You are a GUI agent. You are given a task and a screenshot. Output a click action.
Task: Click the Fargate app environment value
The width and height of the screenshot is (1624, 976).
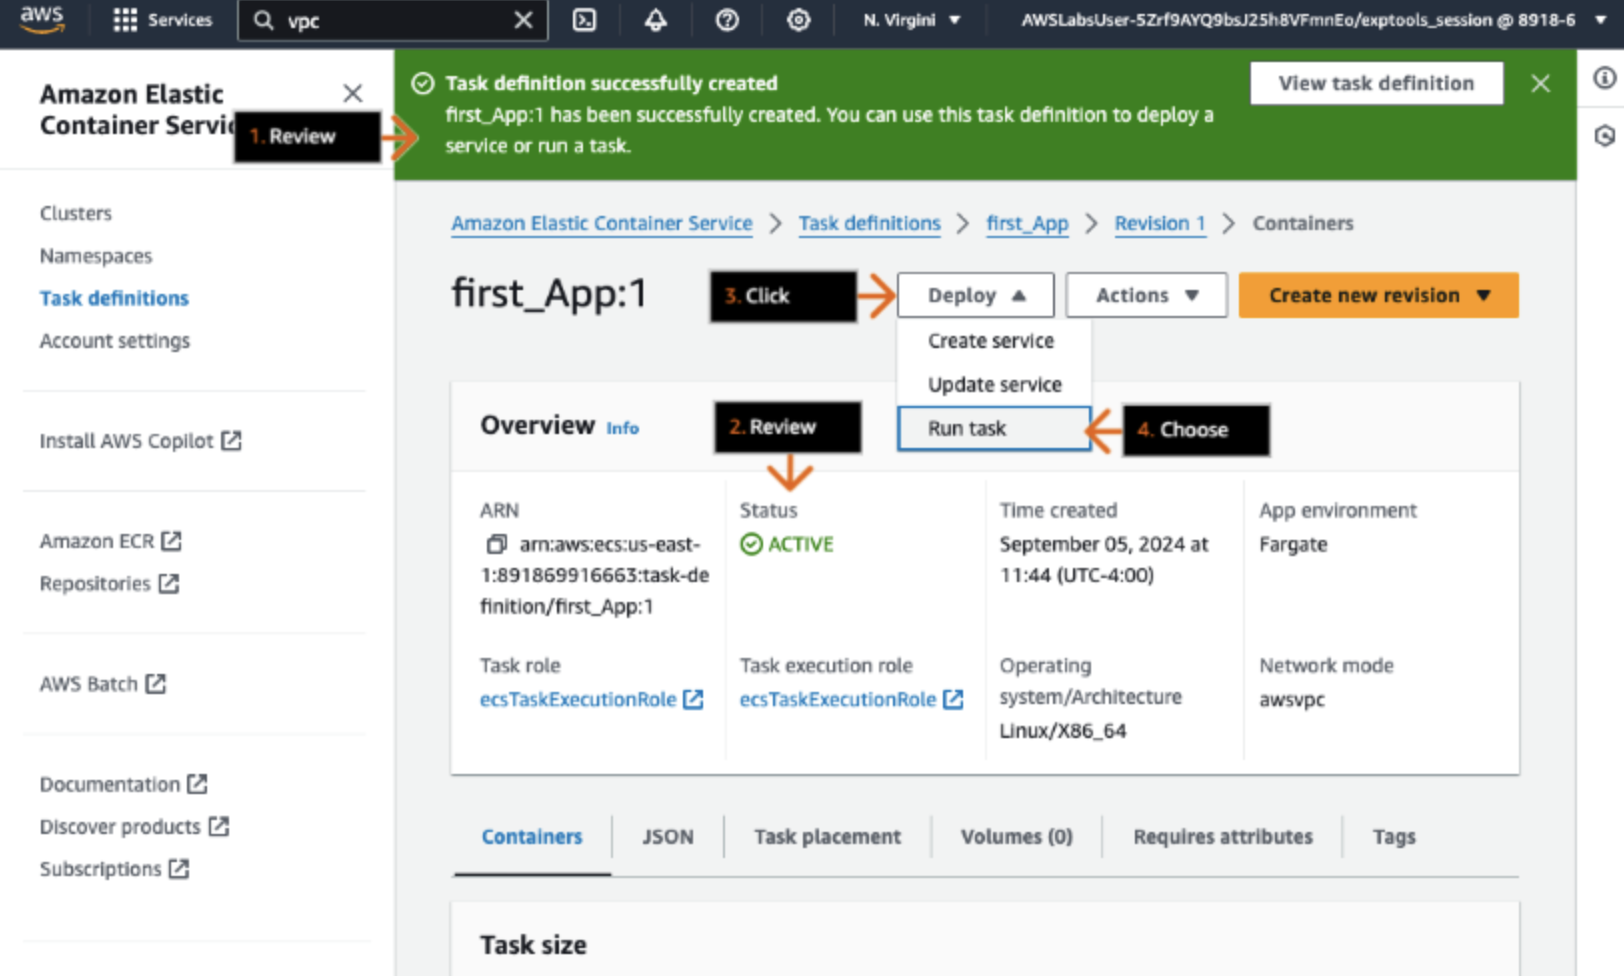tap(1293, 545)
